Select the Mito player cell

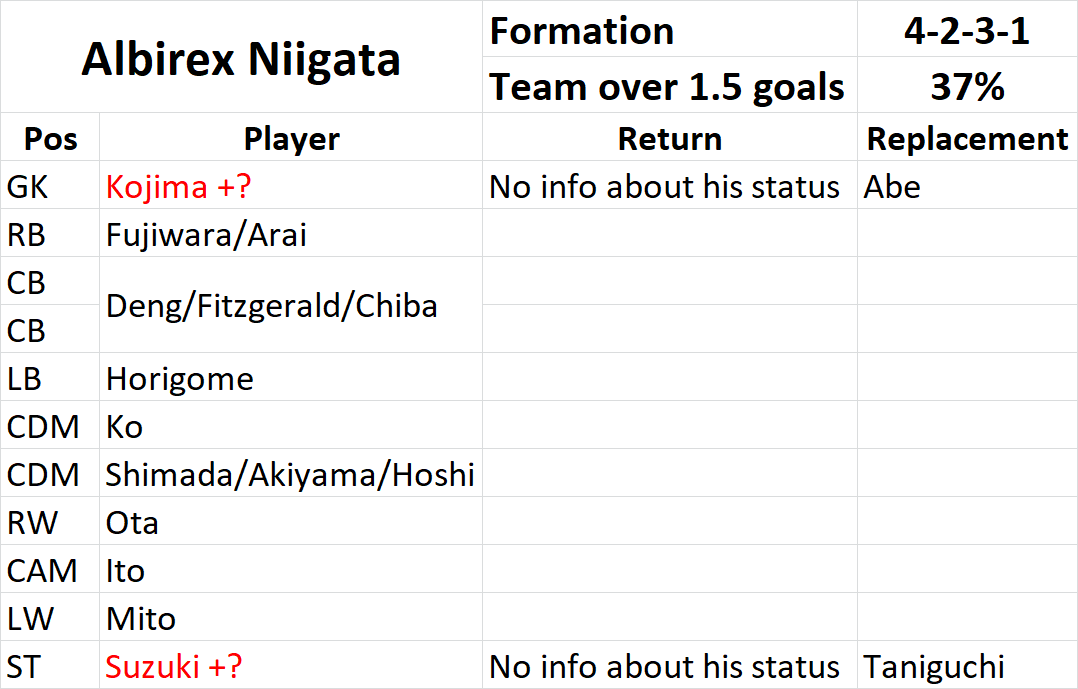(x=292, y=618)
